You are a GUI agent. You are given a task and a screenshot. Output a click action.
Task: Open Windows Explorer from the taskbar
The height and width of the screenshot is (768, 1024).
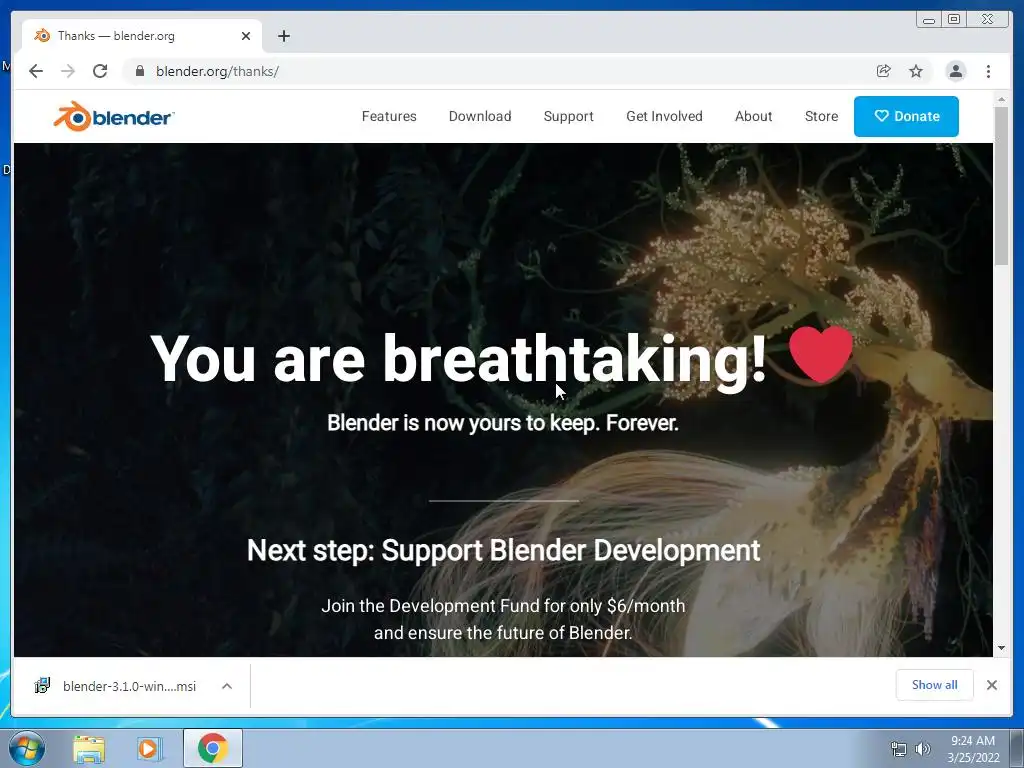click(89, 748)
